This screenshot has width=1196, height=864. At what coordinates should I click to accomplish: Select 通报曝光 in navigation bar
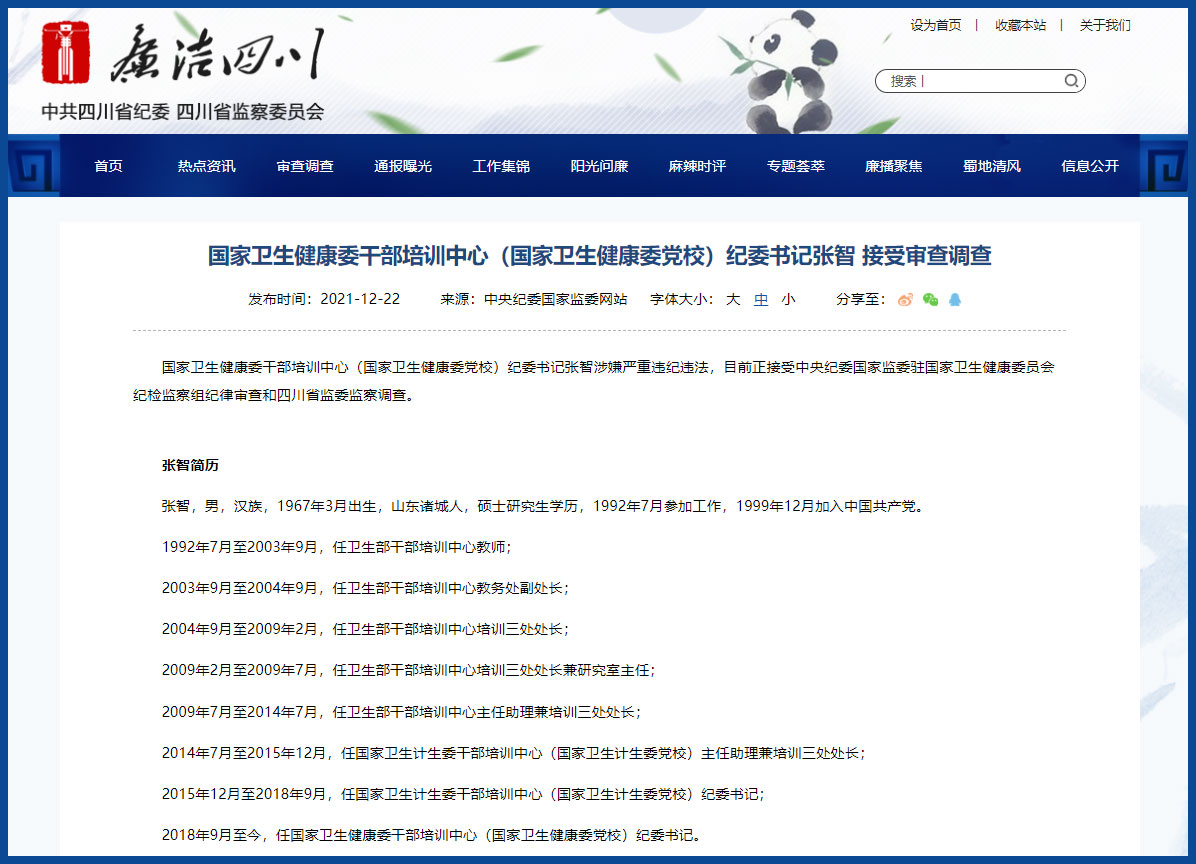403,166
